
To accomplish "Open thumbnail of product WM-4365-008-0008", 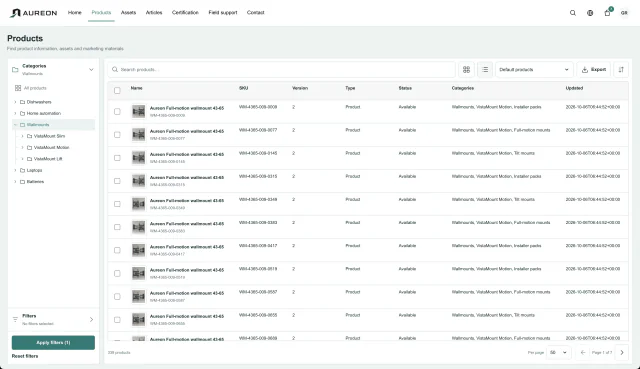I will click(138, 111).
